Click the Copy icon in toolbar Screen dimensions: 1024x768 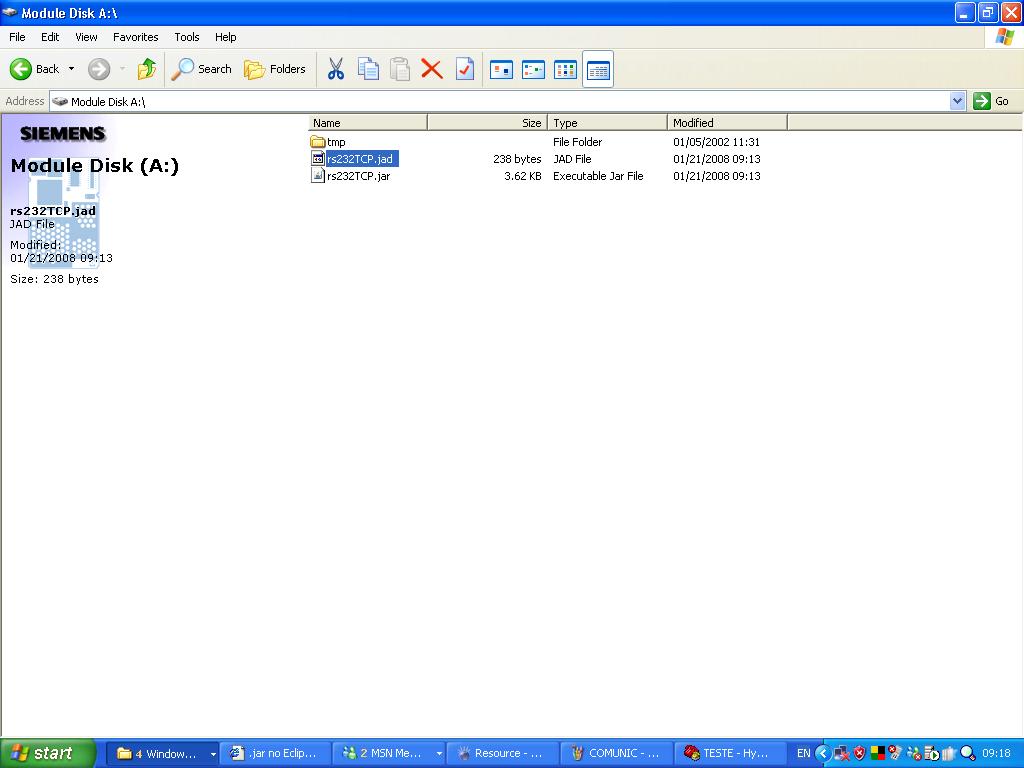[x=368, y=69]
